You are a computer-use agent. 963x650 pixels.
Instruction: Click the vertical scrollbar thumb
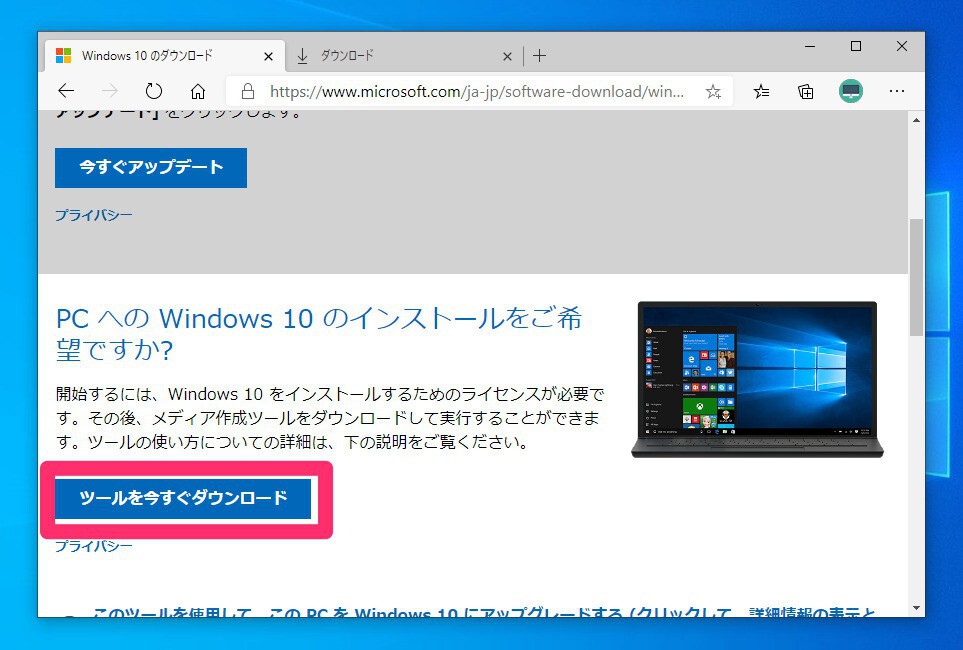[916, 276]
